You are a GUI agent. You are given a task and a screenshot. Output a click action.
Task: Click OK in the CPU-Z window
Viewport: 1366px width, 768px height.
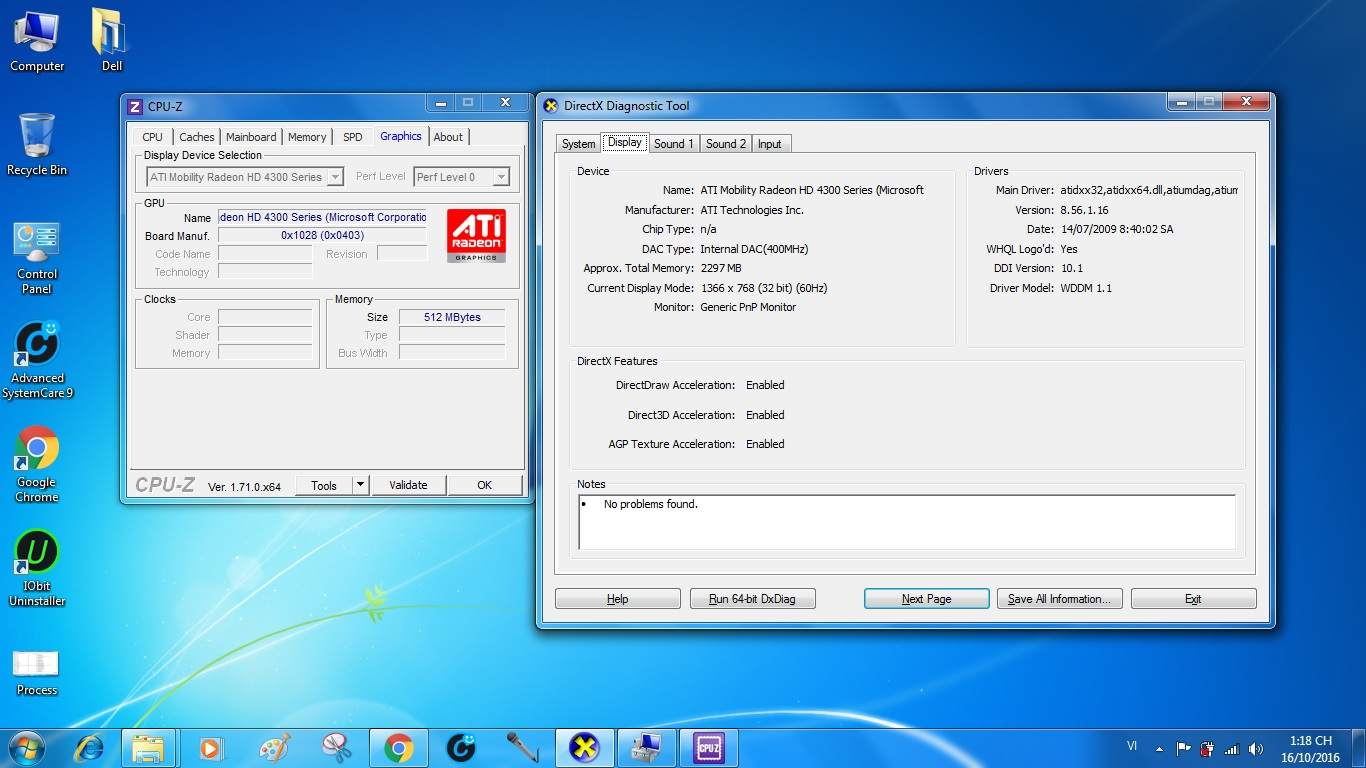tap(484, 485)
